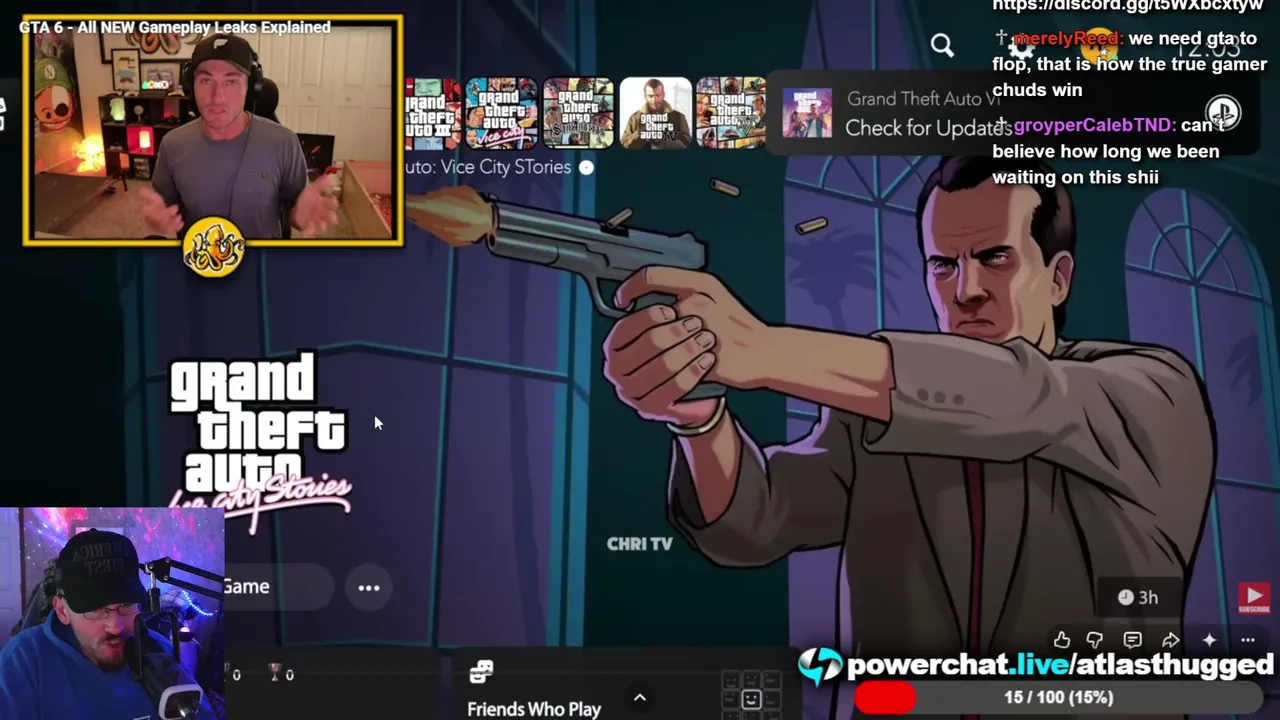Viewport: 1280px width, 720px height.
Task: Click the share arrow icon
Action: (x=1171, y=640)
